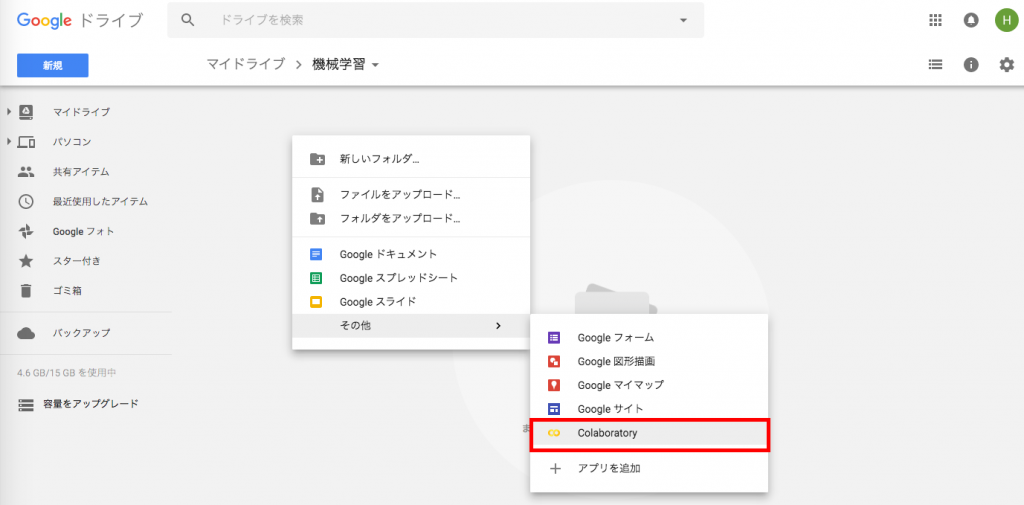Open the 機械学習 folder dropdown arrow
The image size is (1024, 505).
375,65
